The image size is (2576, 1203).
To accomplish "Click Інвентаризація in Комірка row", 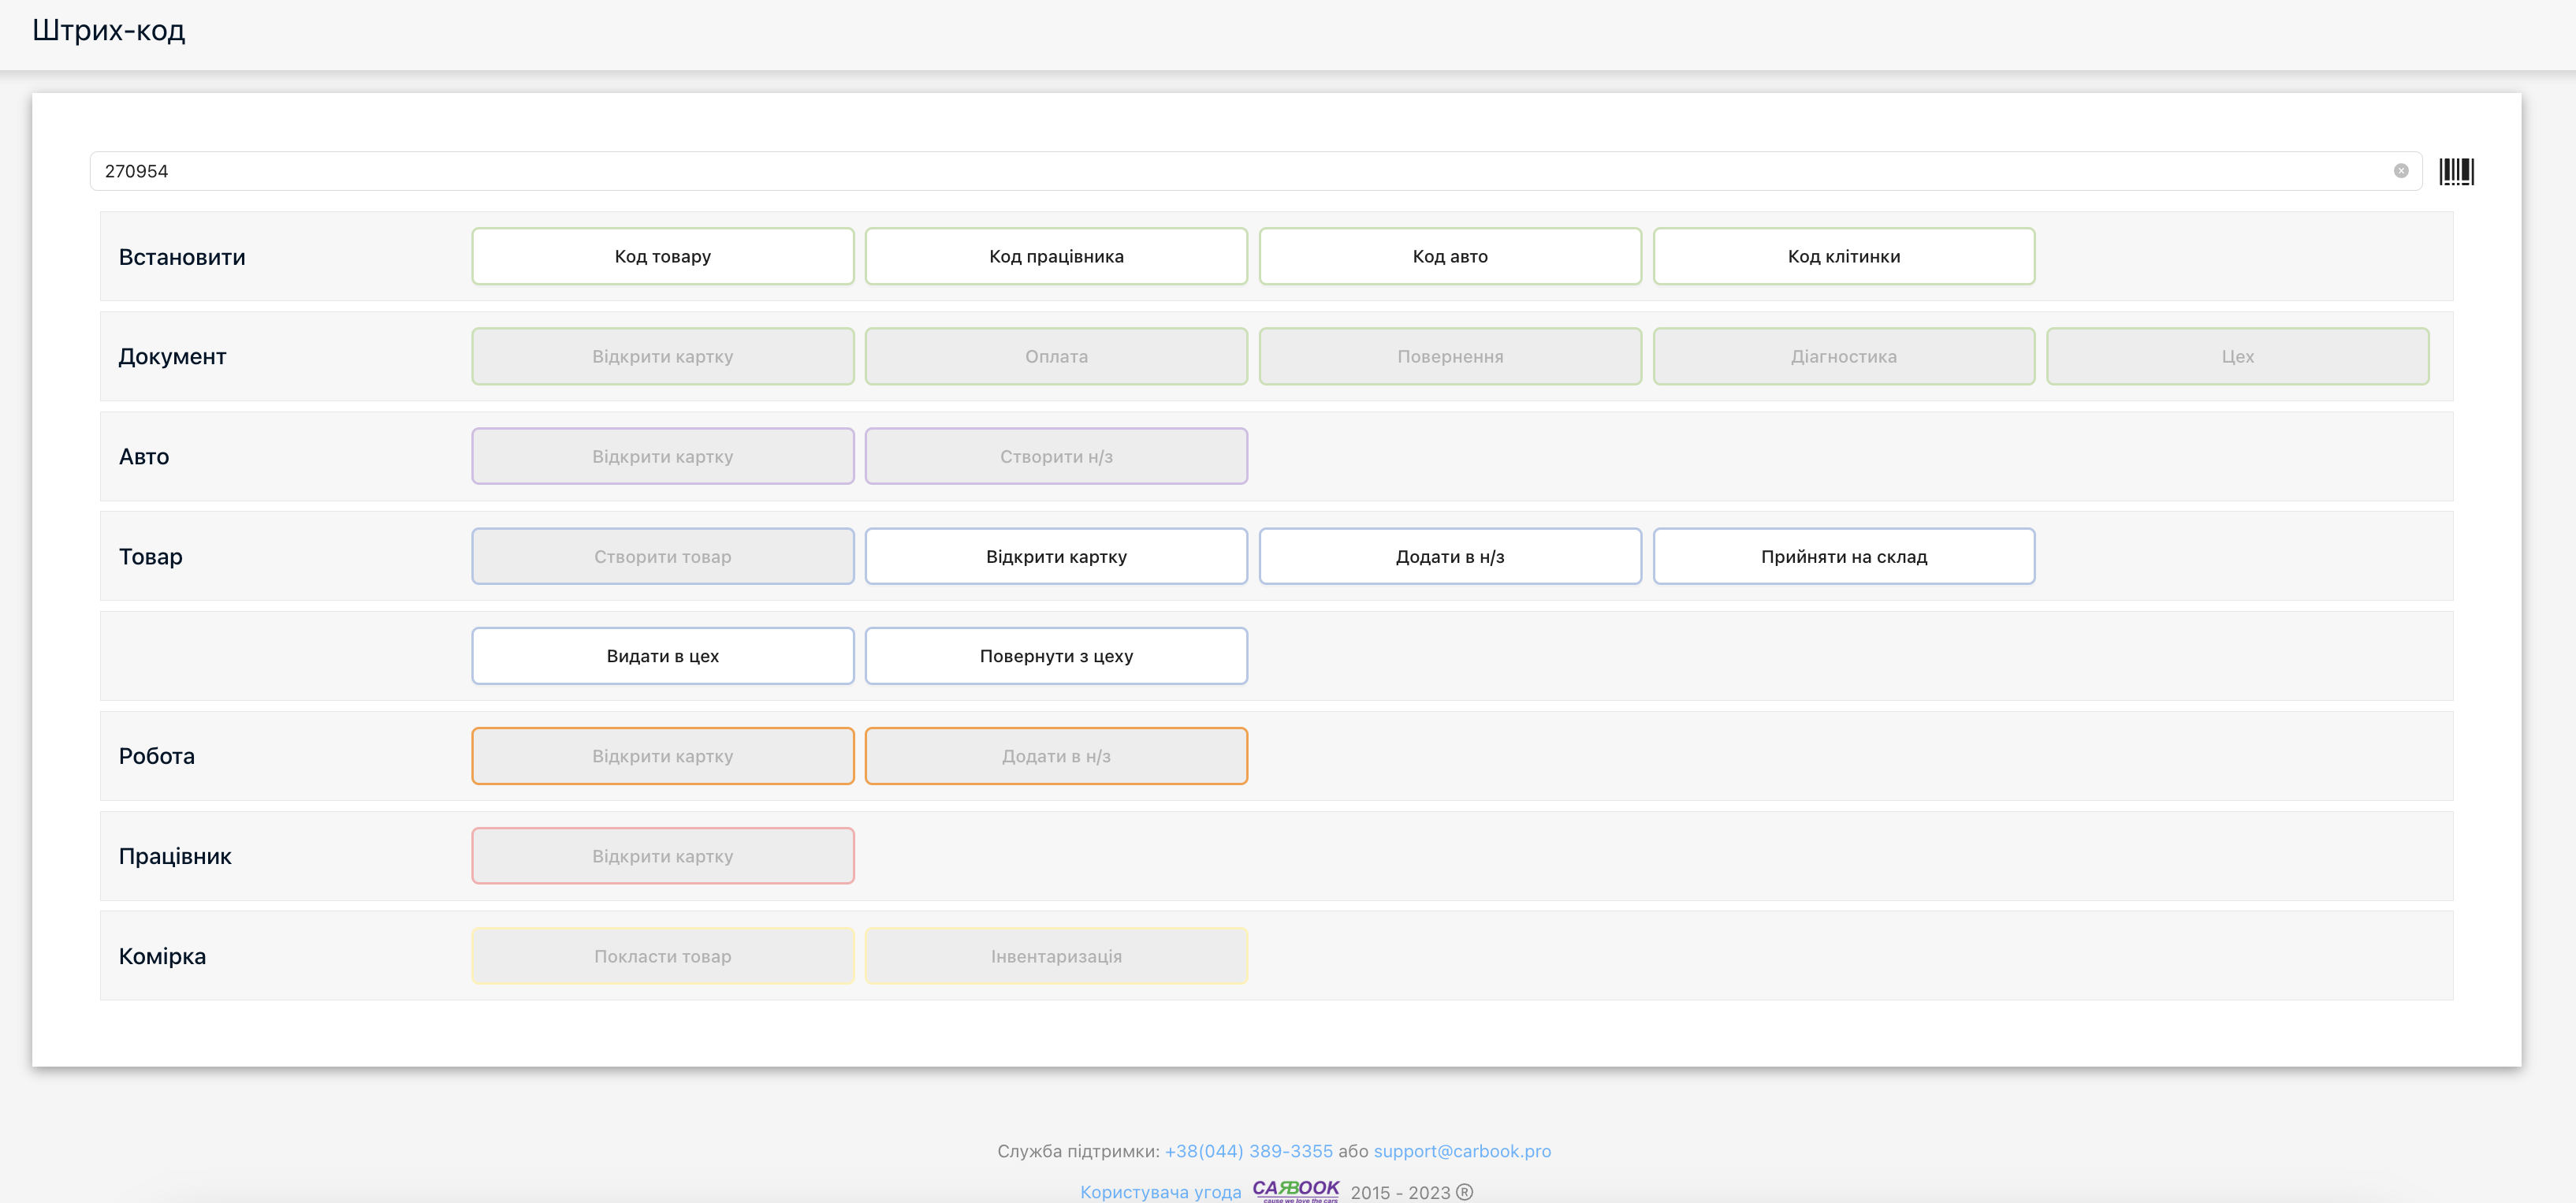I will point(1056,956).
